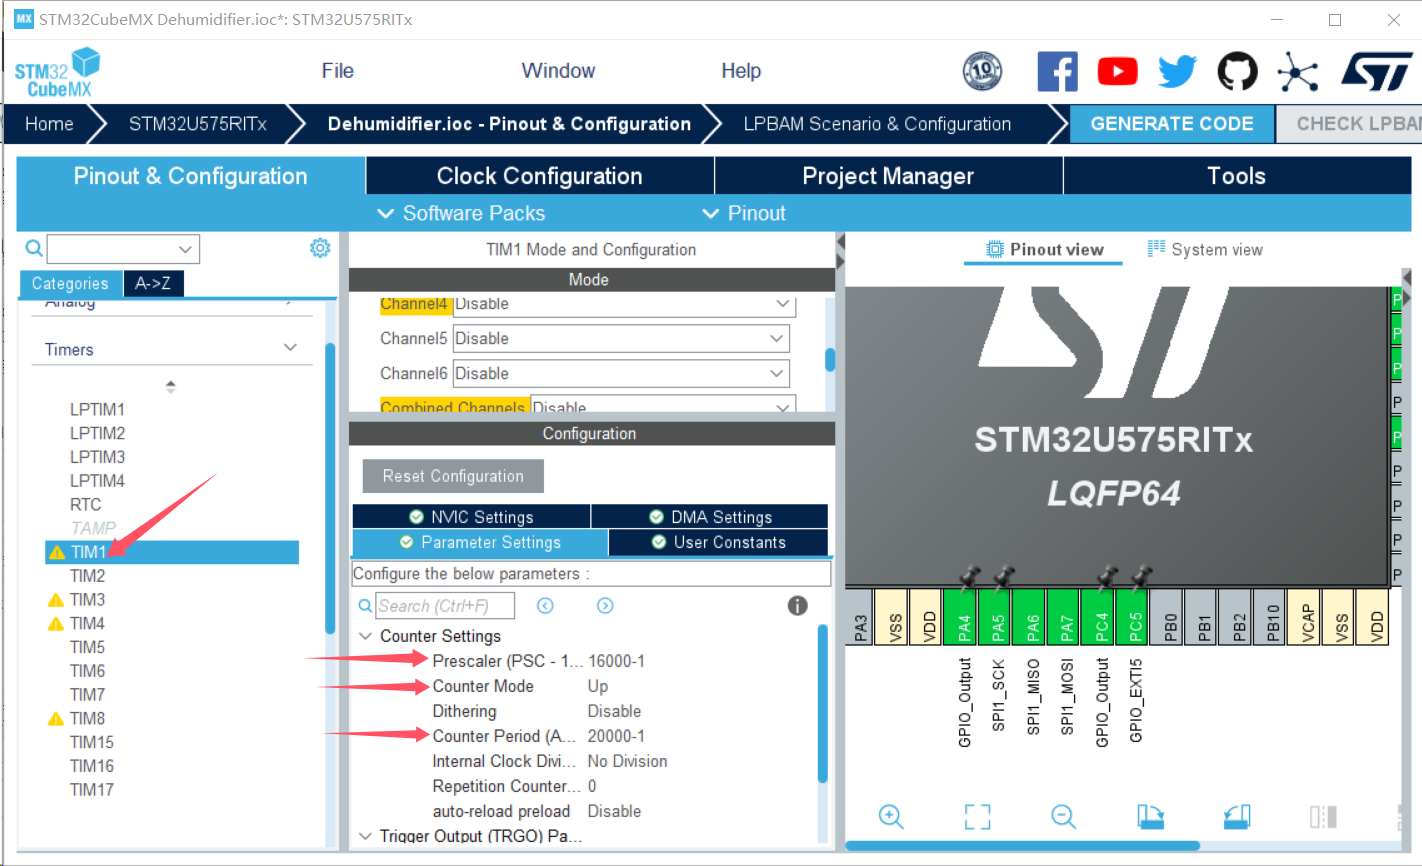1422x866 pixels.
Task: Open the GitHub icon link
Action: point(1237,72)
